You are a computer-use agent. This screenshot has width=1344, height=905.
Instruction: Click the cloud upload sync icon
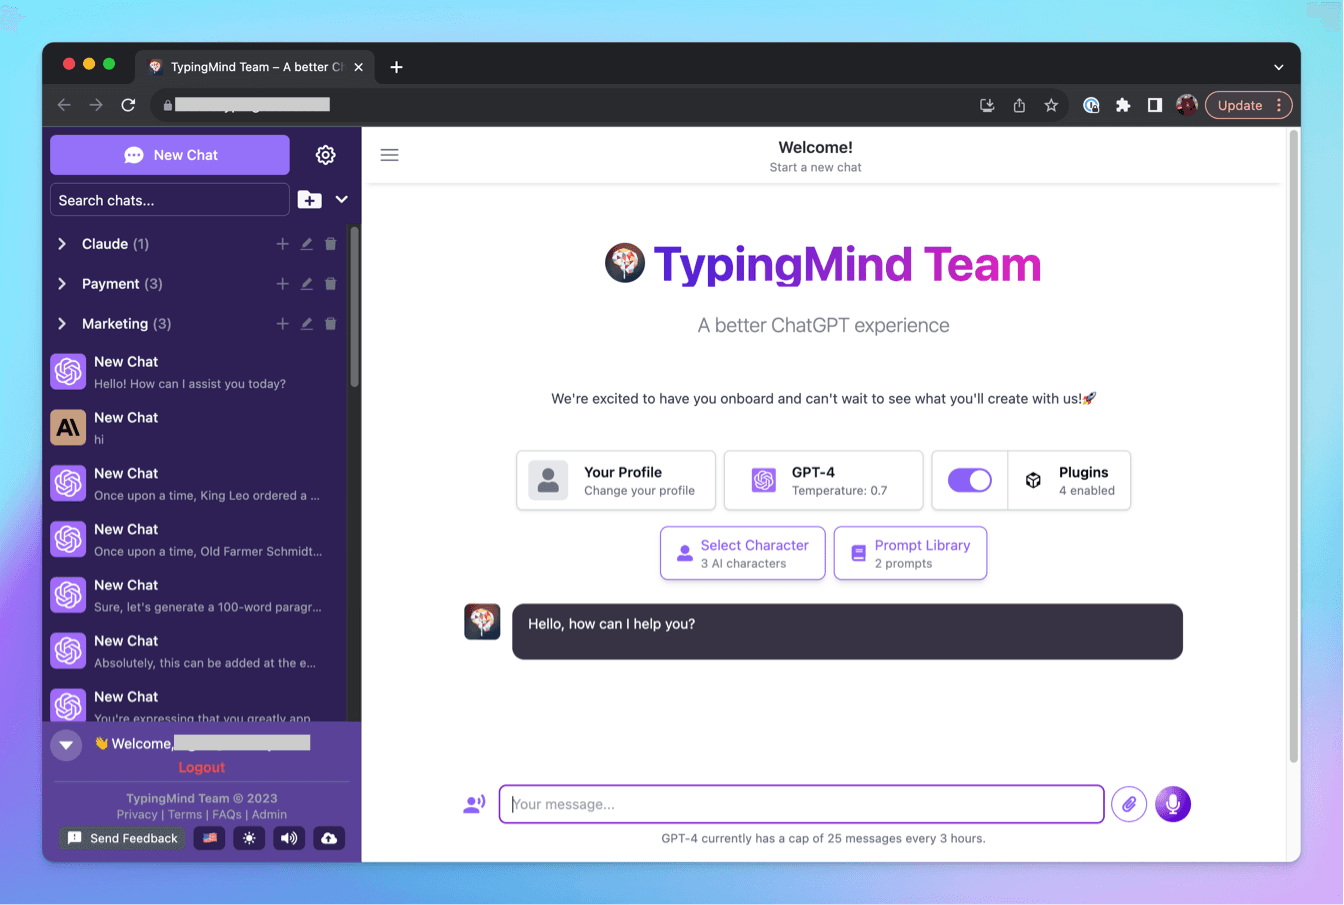click(329, 838)
